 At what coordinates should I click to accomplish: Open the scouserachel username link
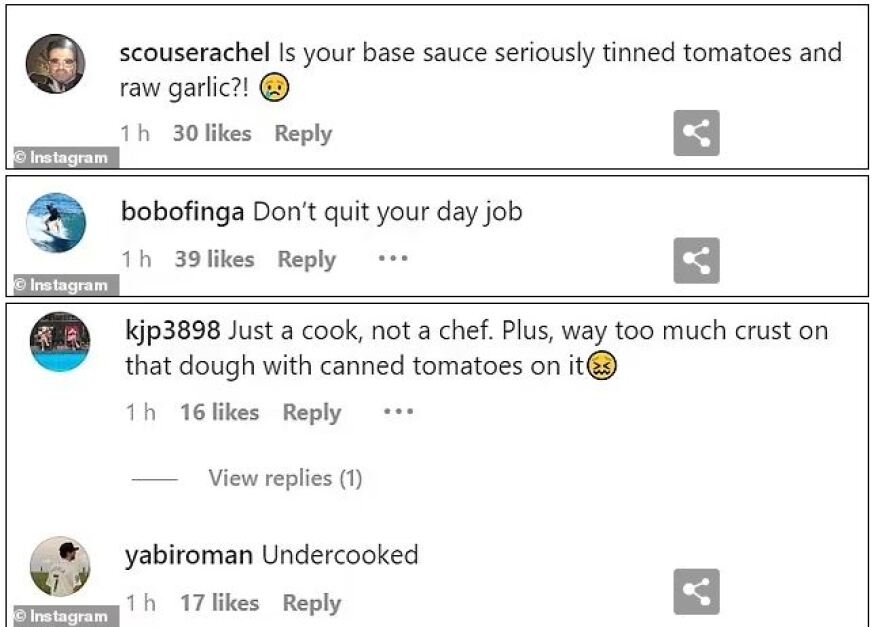[195, 52]
